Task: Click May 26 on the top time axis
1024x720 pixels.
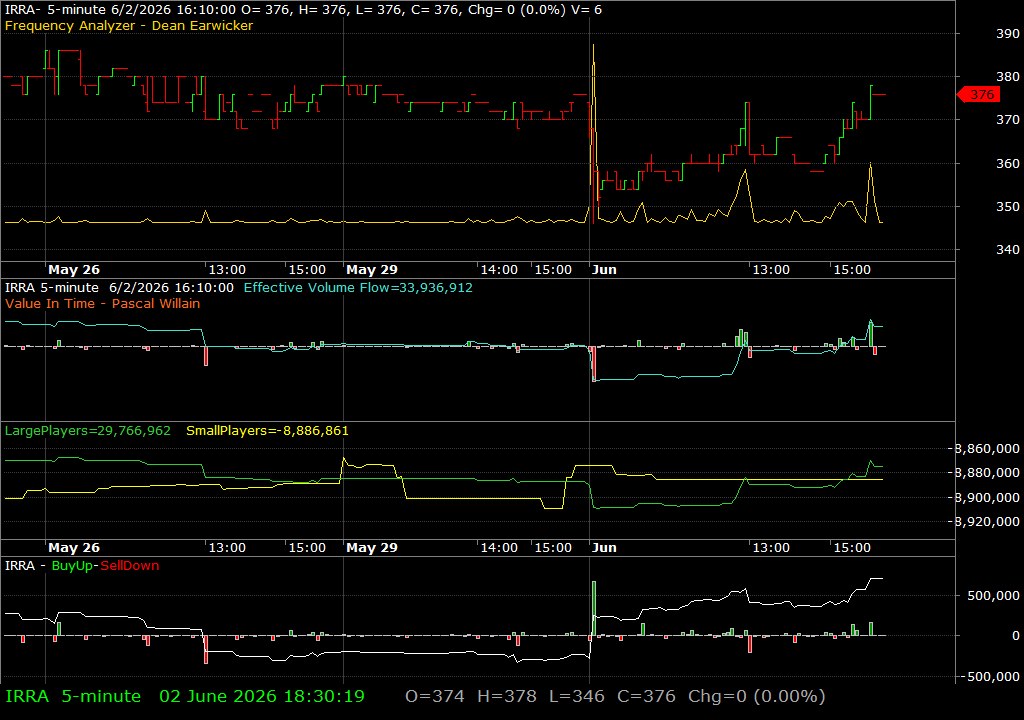Action: (x=74, y=269)
